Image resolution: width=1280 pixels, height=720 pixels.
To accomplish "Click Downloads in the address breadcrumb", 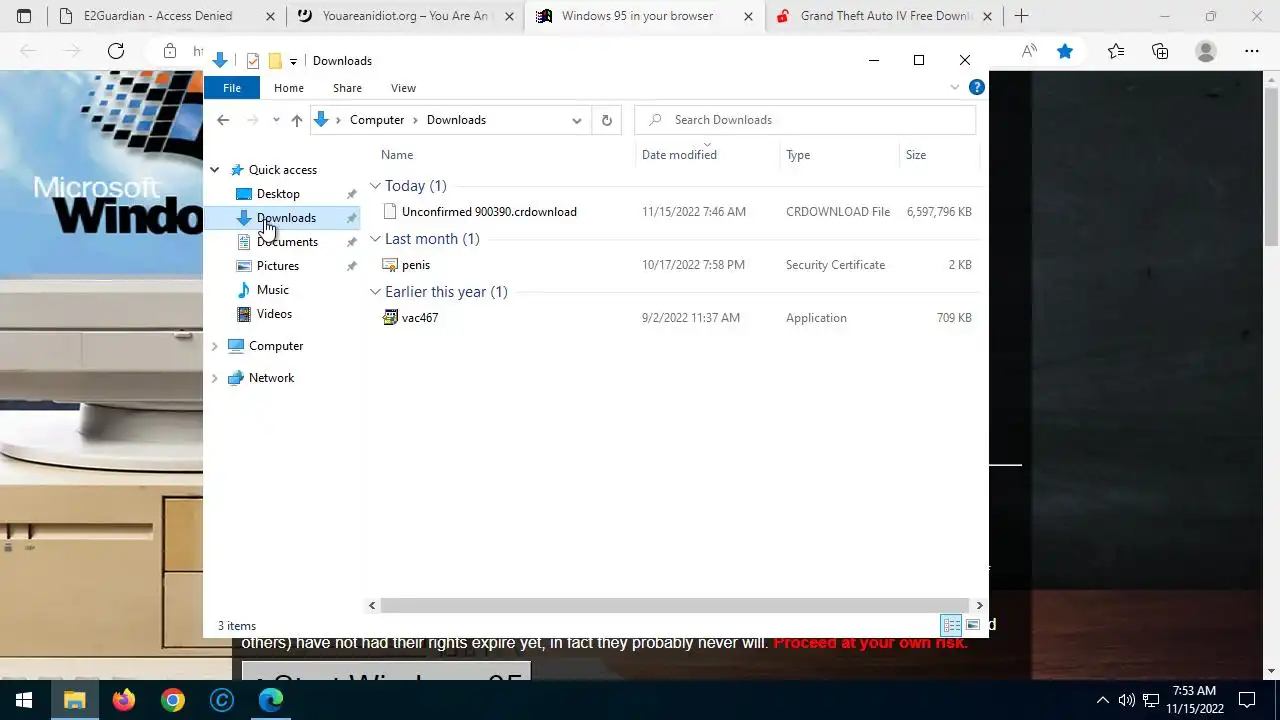I will (x=456, y=120).
